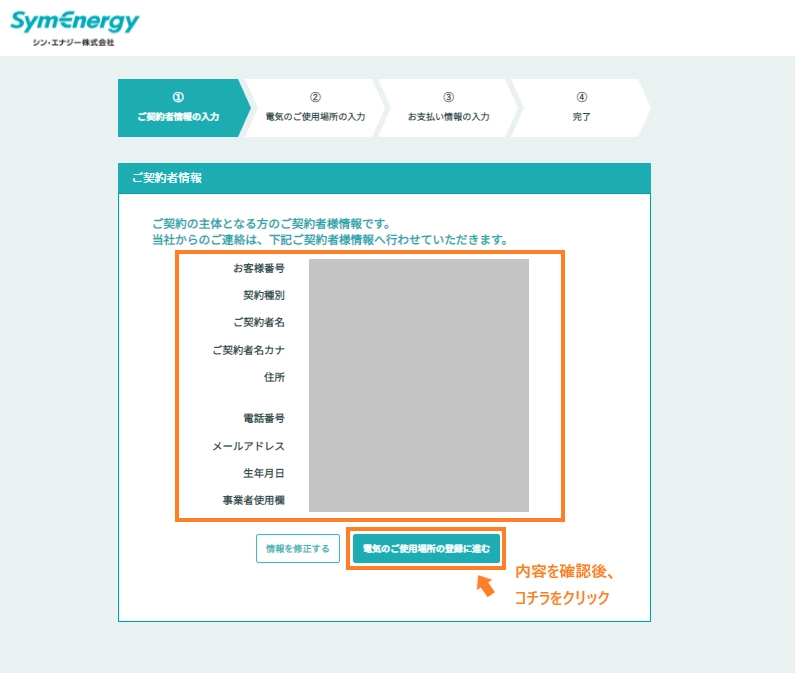
Task: Click the gray masked contractor details area
Action: click(x=418, y=385)
